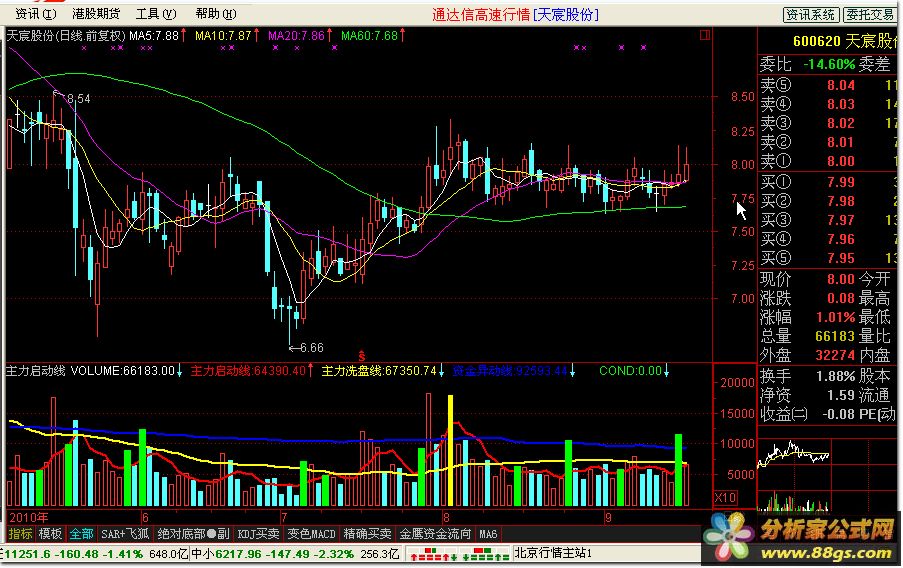Select the SAR+飞狐 indicator tab
The width and height of the screenshot is (903, 568).
(x=125, y=534)
